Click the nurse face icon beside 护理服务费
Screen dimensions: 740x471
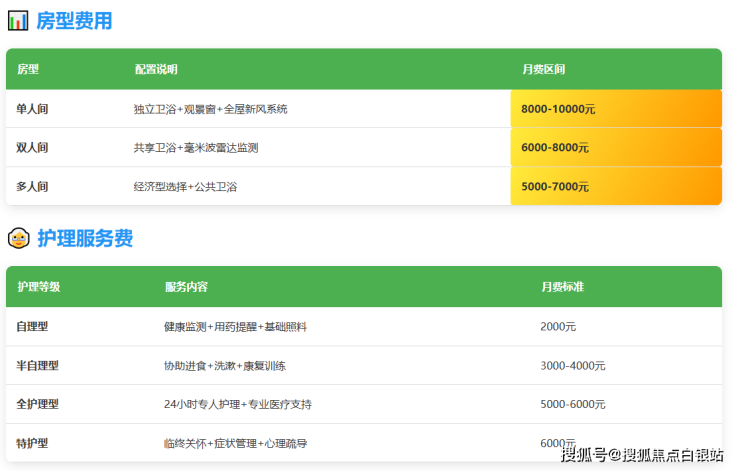[18, 238]
